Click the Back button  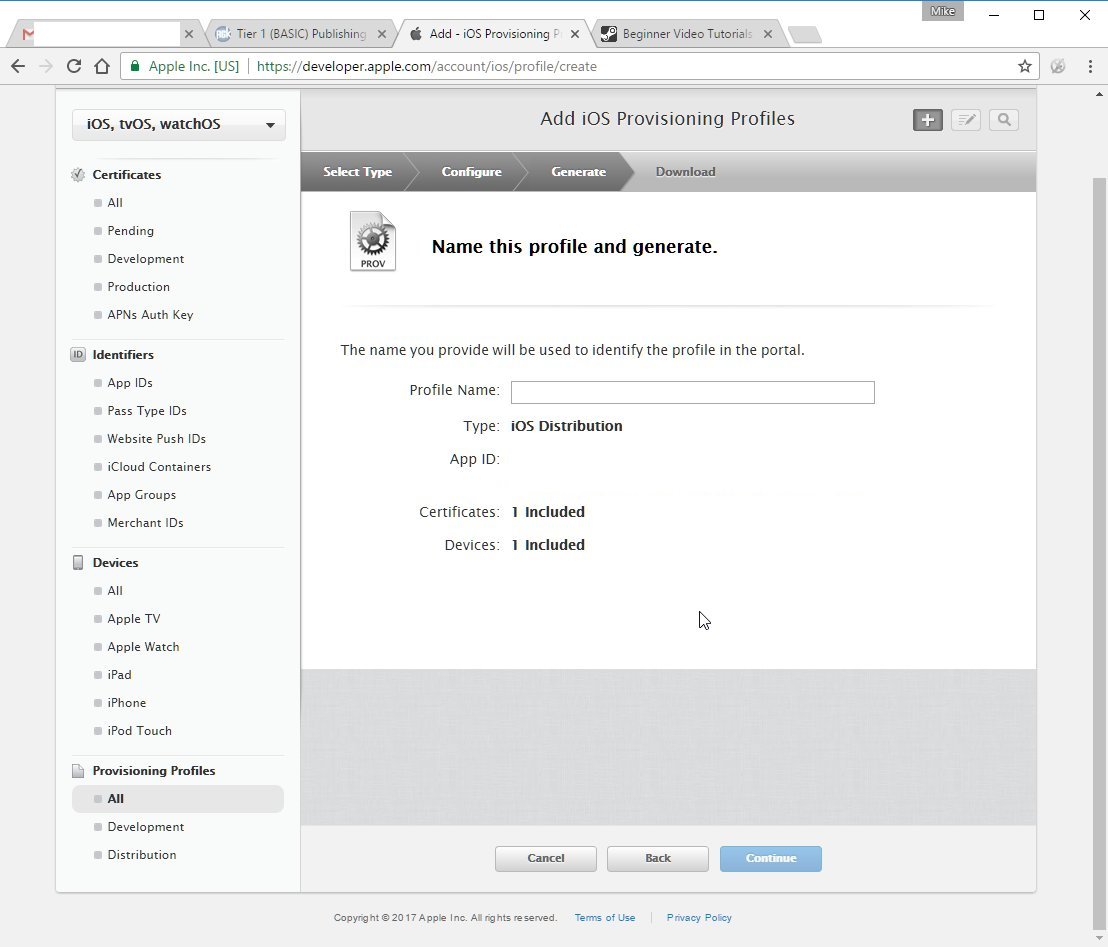(x=658, y=859)
